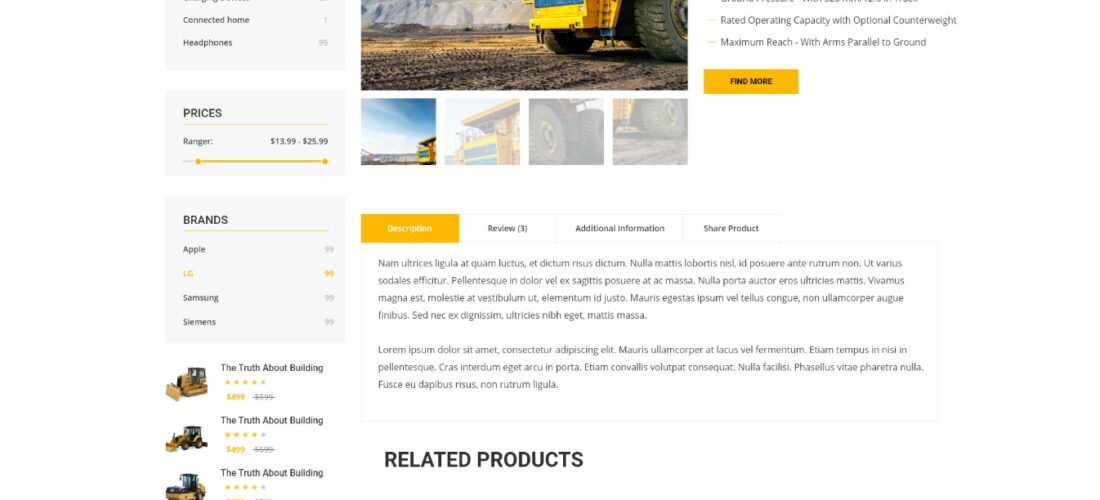Click the left price range slider handle
Screen dimensions: 1100x500
198,161
